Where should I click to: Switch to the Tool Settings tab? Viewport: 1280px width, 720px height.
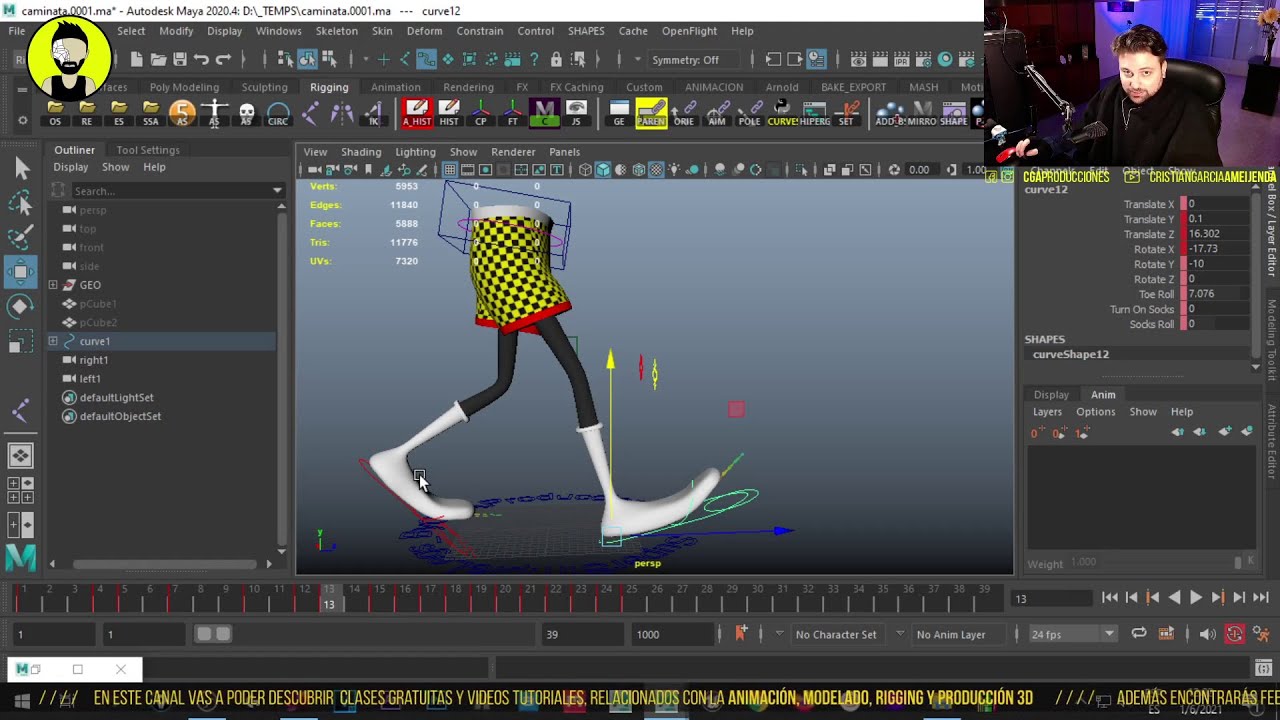click(x=148, y=150)
